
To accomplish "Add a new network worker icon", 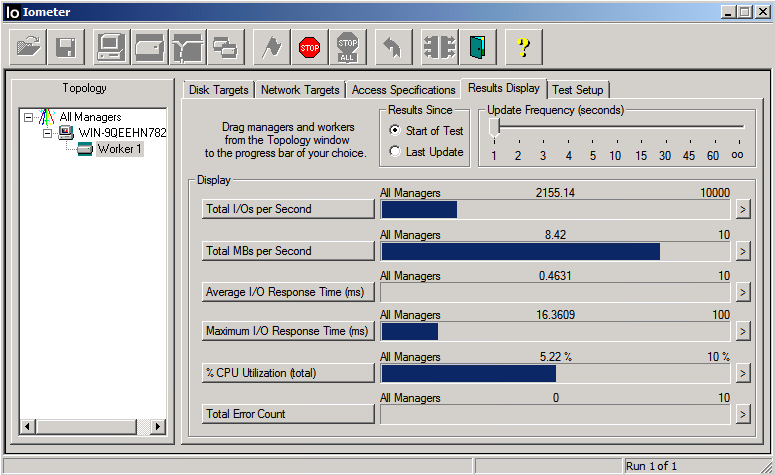I will pos(187,47).
